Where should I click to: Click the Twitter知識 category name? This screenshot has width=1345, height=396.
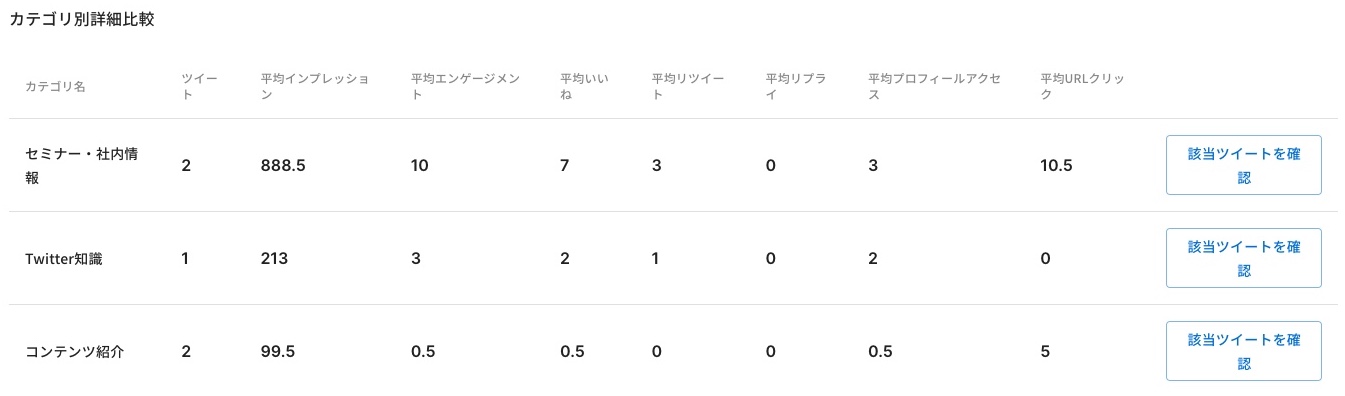click(63, 259)
